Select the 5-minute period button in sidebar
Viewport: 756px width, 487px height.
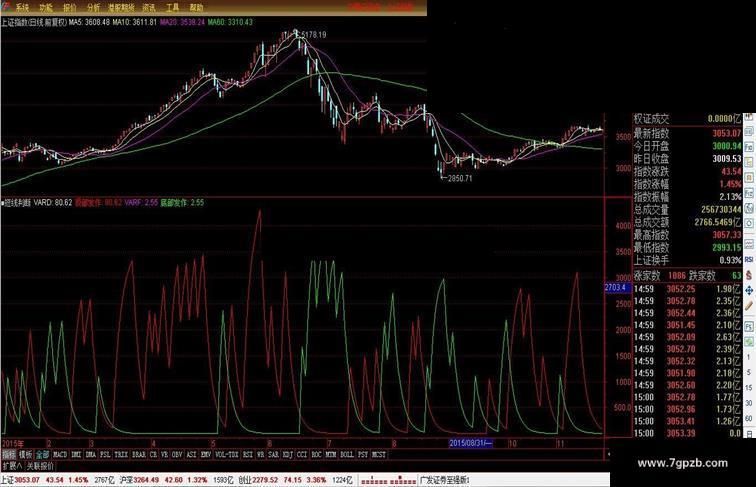(x=749, y=373)
